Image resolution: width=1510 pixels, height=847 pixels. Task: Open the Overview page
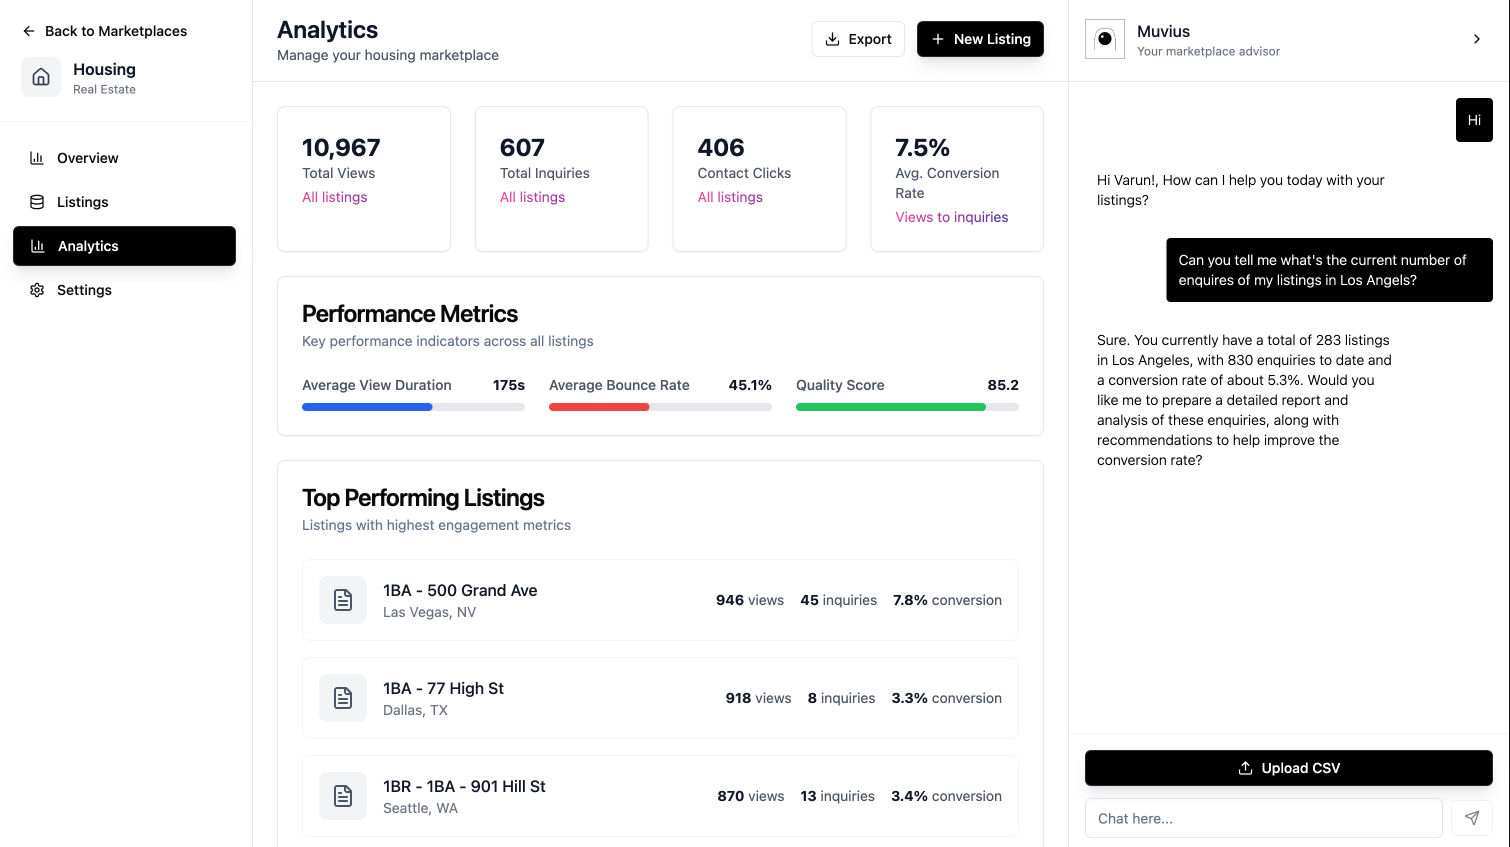point(87,158)
